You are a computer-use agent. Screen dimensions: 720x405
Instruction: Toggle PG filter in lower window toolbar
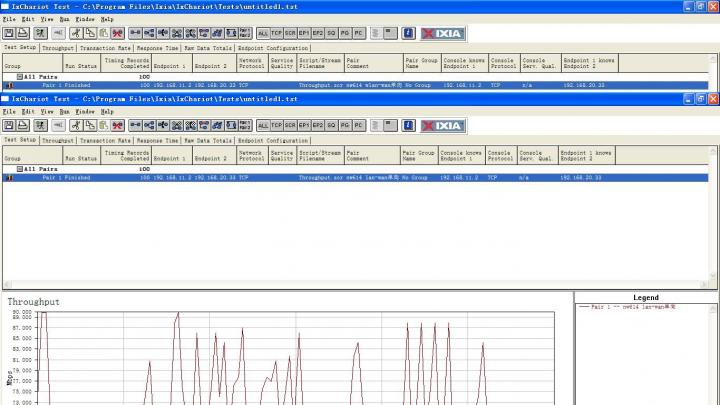click(x=345, y=125)
